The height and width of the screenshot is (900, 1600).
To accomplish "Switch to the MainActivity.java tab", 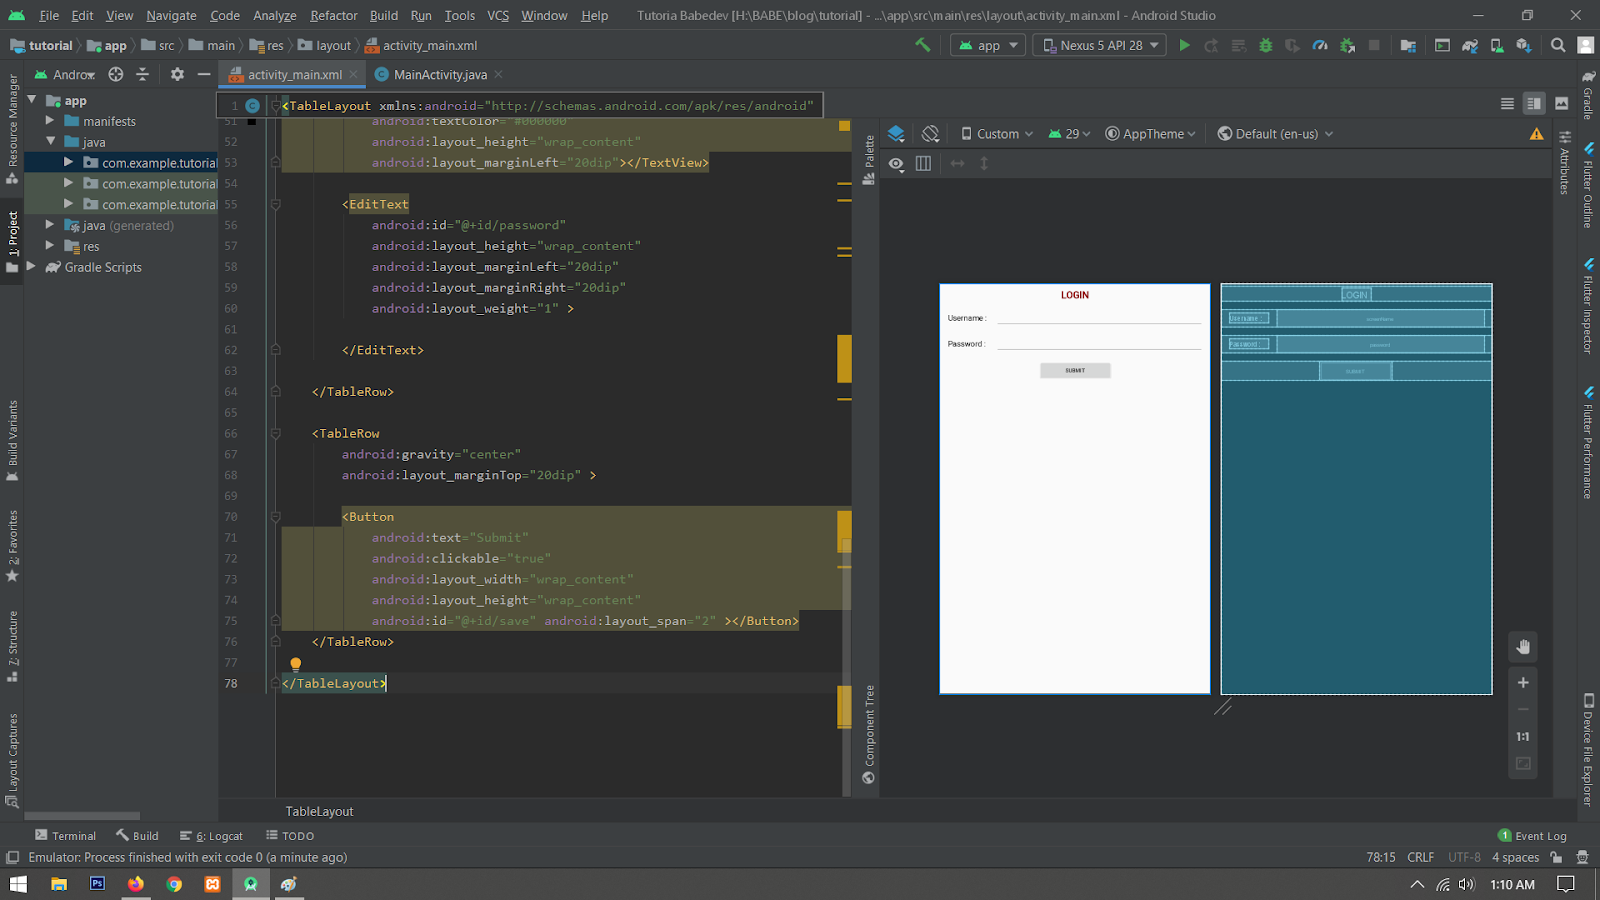I will [x=439, y=75].
